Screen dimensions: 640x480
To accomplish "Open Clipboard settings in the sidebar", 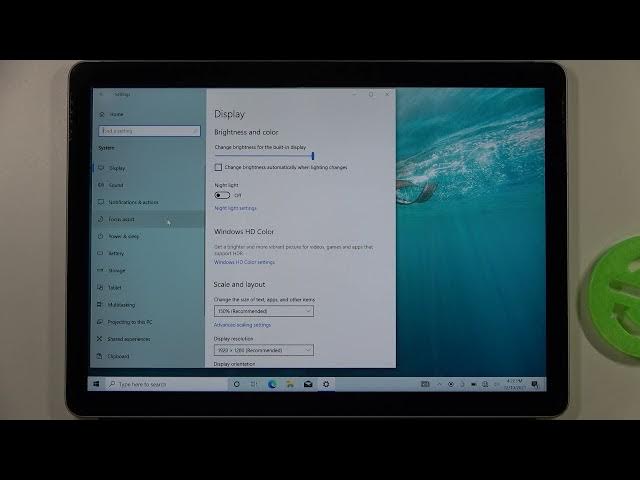I will pos(149,356).
